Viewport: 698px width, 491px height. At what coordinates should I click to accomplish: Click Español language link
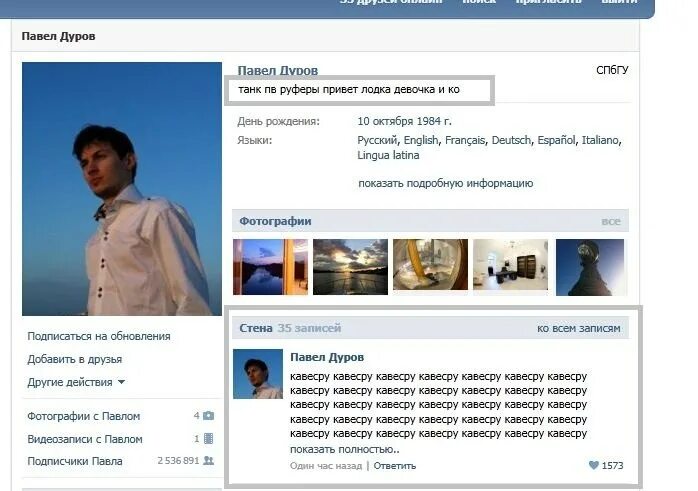tap(556, 140)
